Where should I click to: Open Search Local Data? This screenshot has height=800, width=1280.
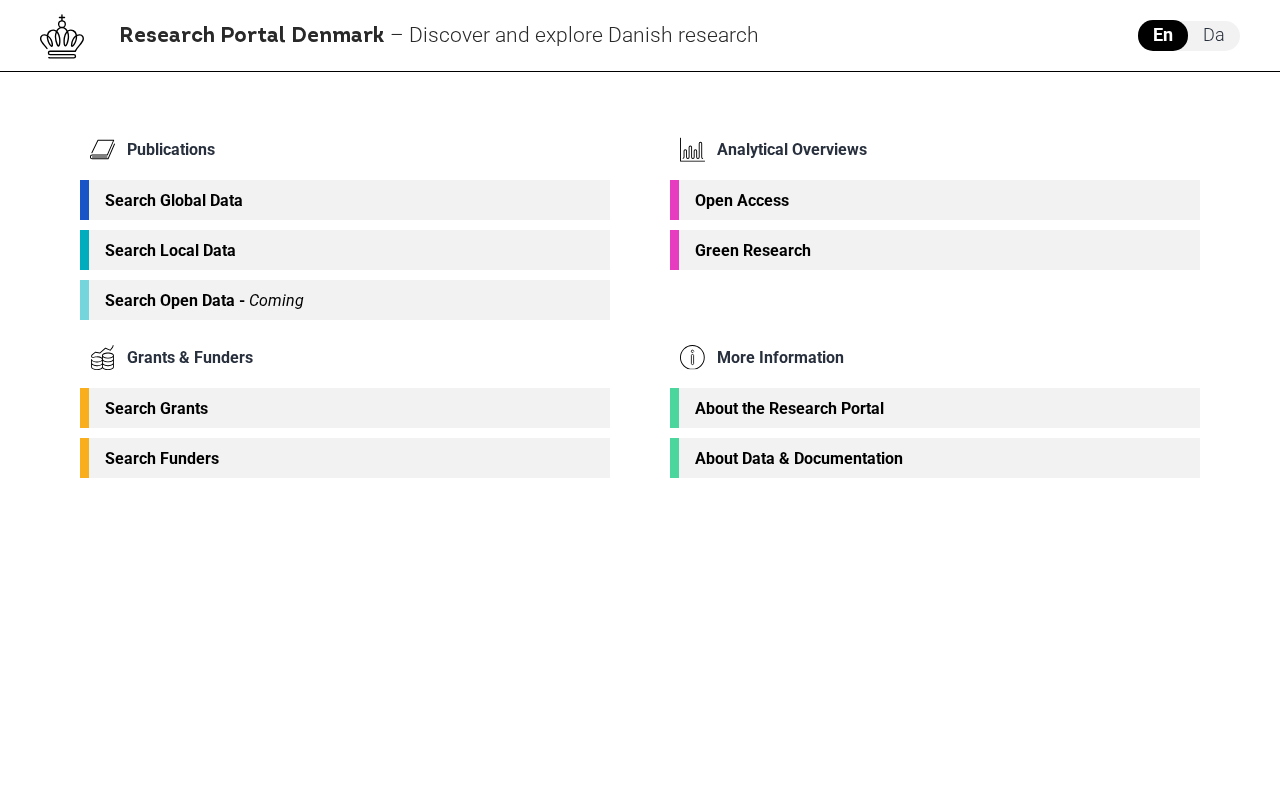coord(345,250)
